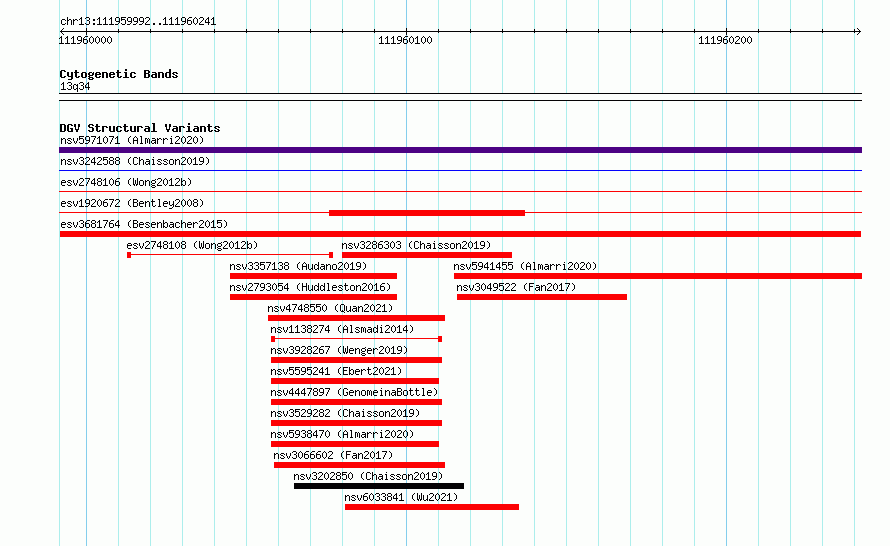Click the nsv5595241 red variant bar
890x546 pixels.
pos(355,381)
